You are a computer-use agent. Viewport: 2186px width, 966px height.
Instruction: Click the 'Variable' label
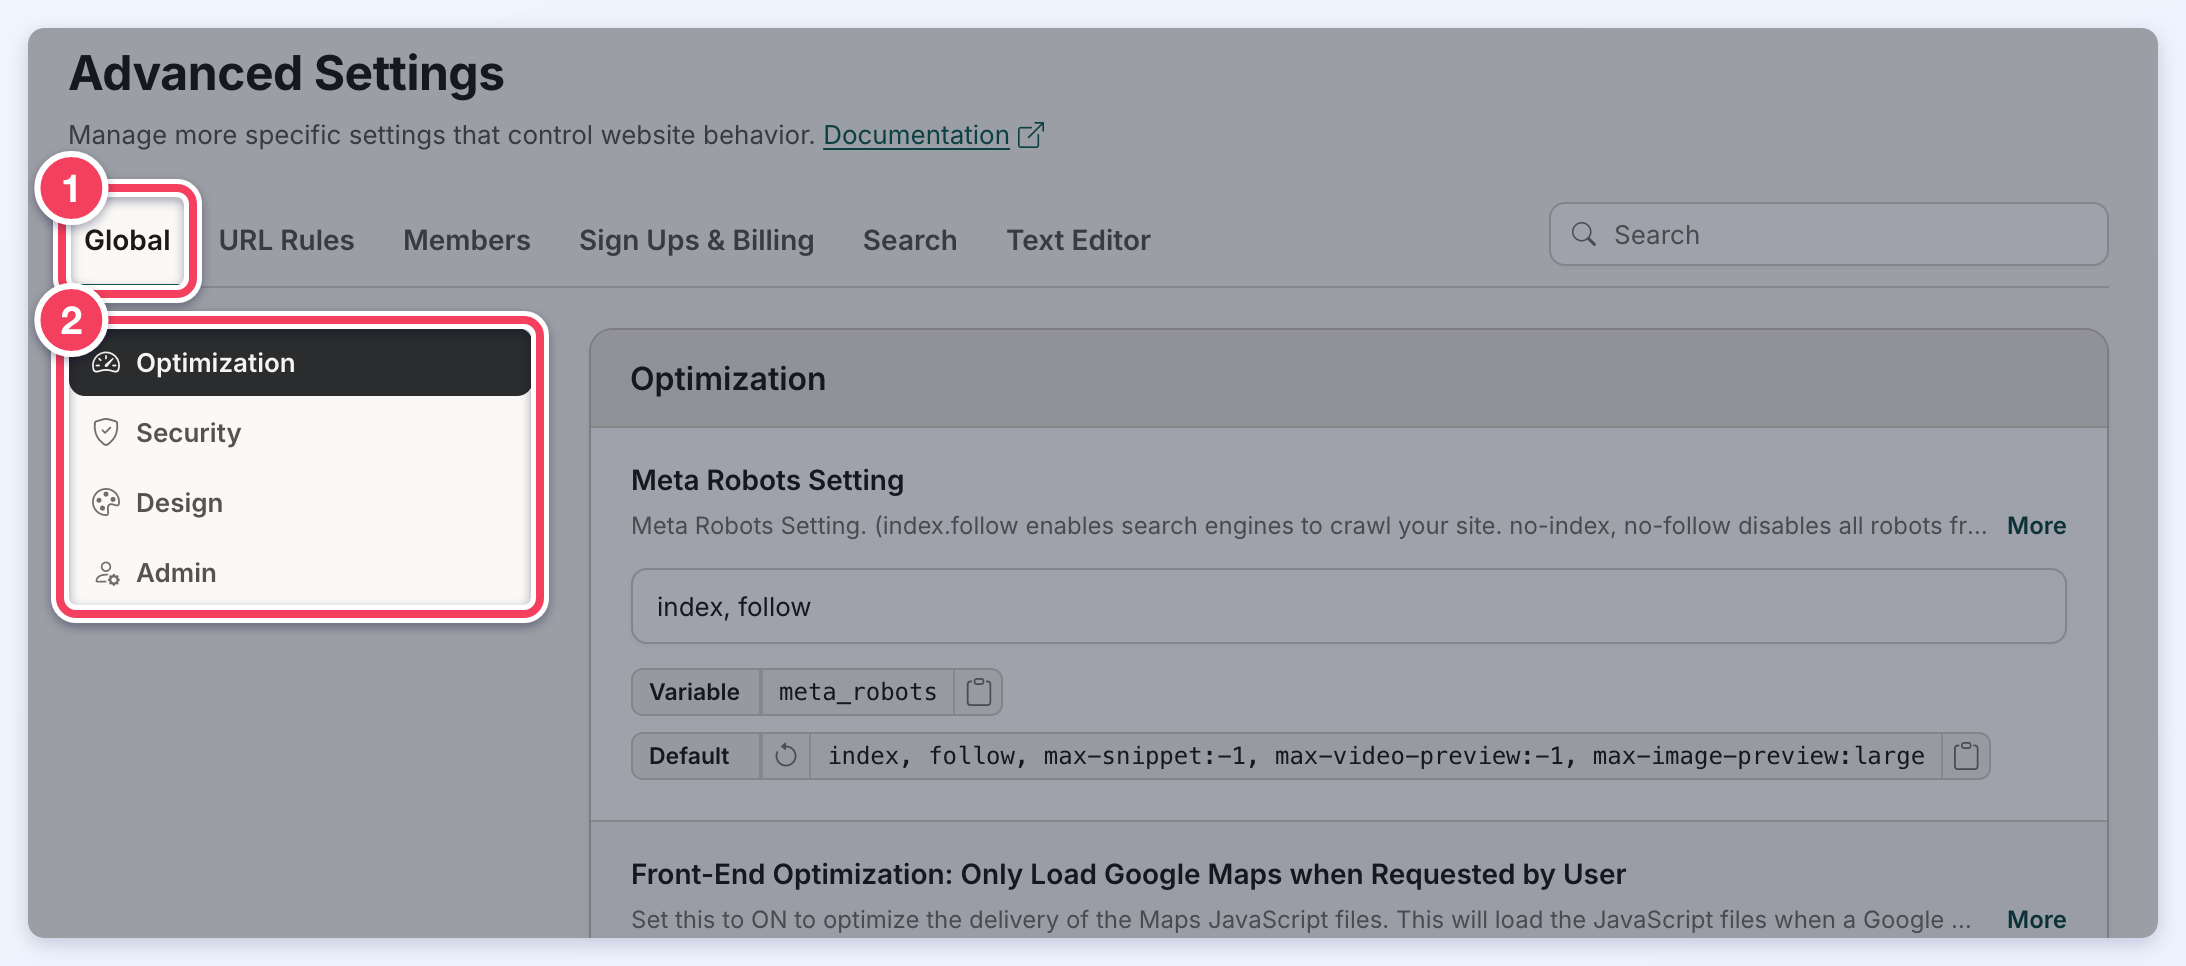click(x=695, y=692)
